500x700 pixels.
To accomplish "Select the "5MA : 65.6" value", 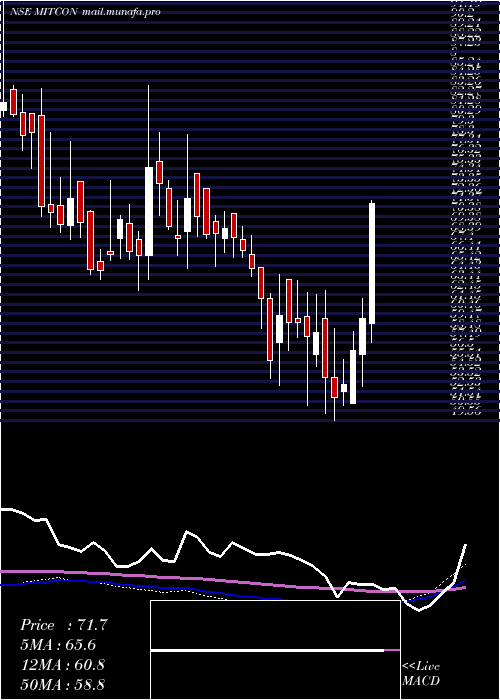I will (58, 645).
